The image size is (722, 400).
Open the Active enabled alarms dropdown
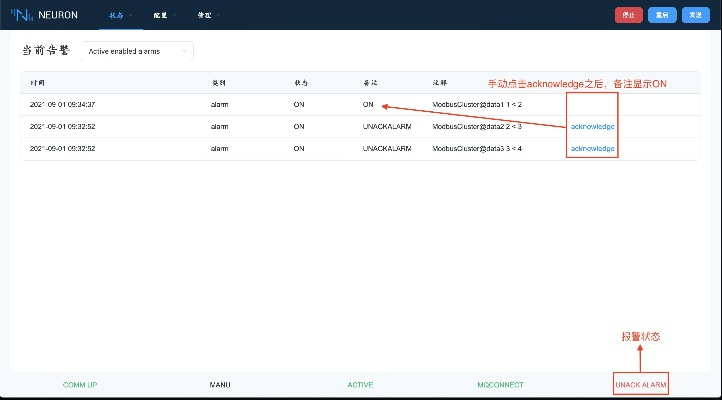(x=137, y=50)
